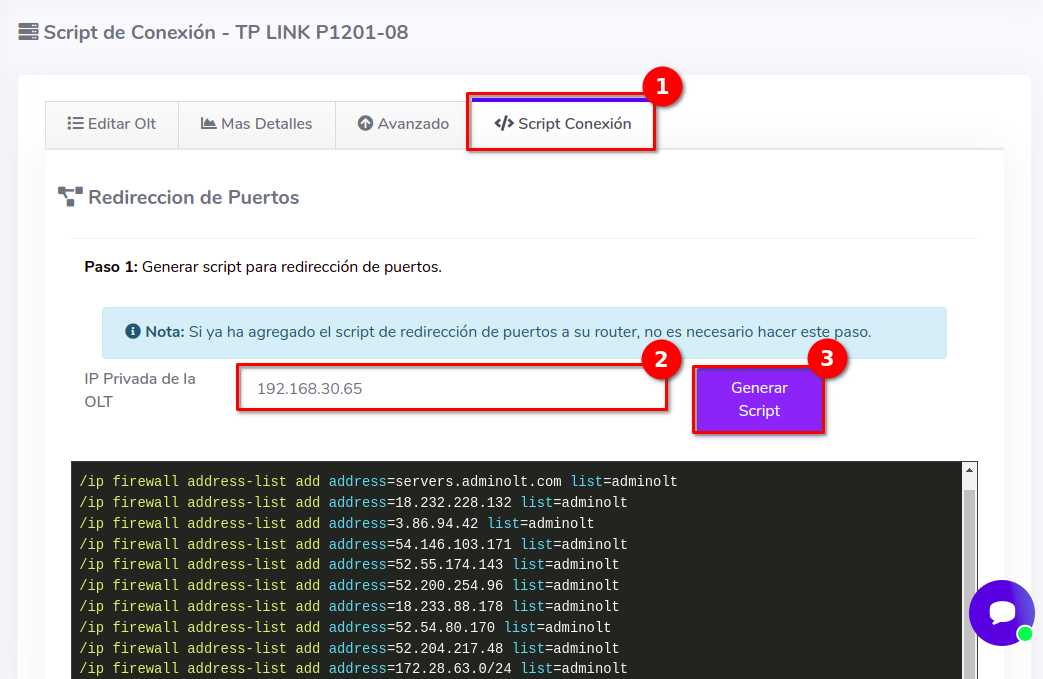Click the red step badge numbered 1
This screenshot has height=679, width=1043.
click(661, 87)
